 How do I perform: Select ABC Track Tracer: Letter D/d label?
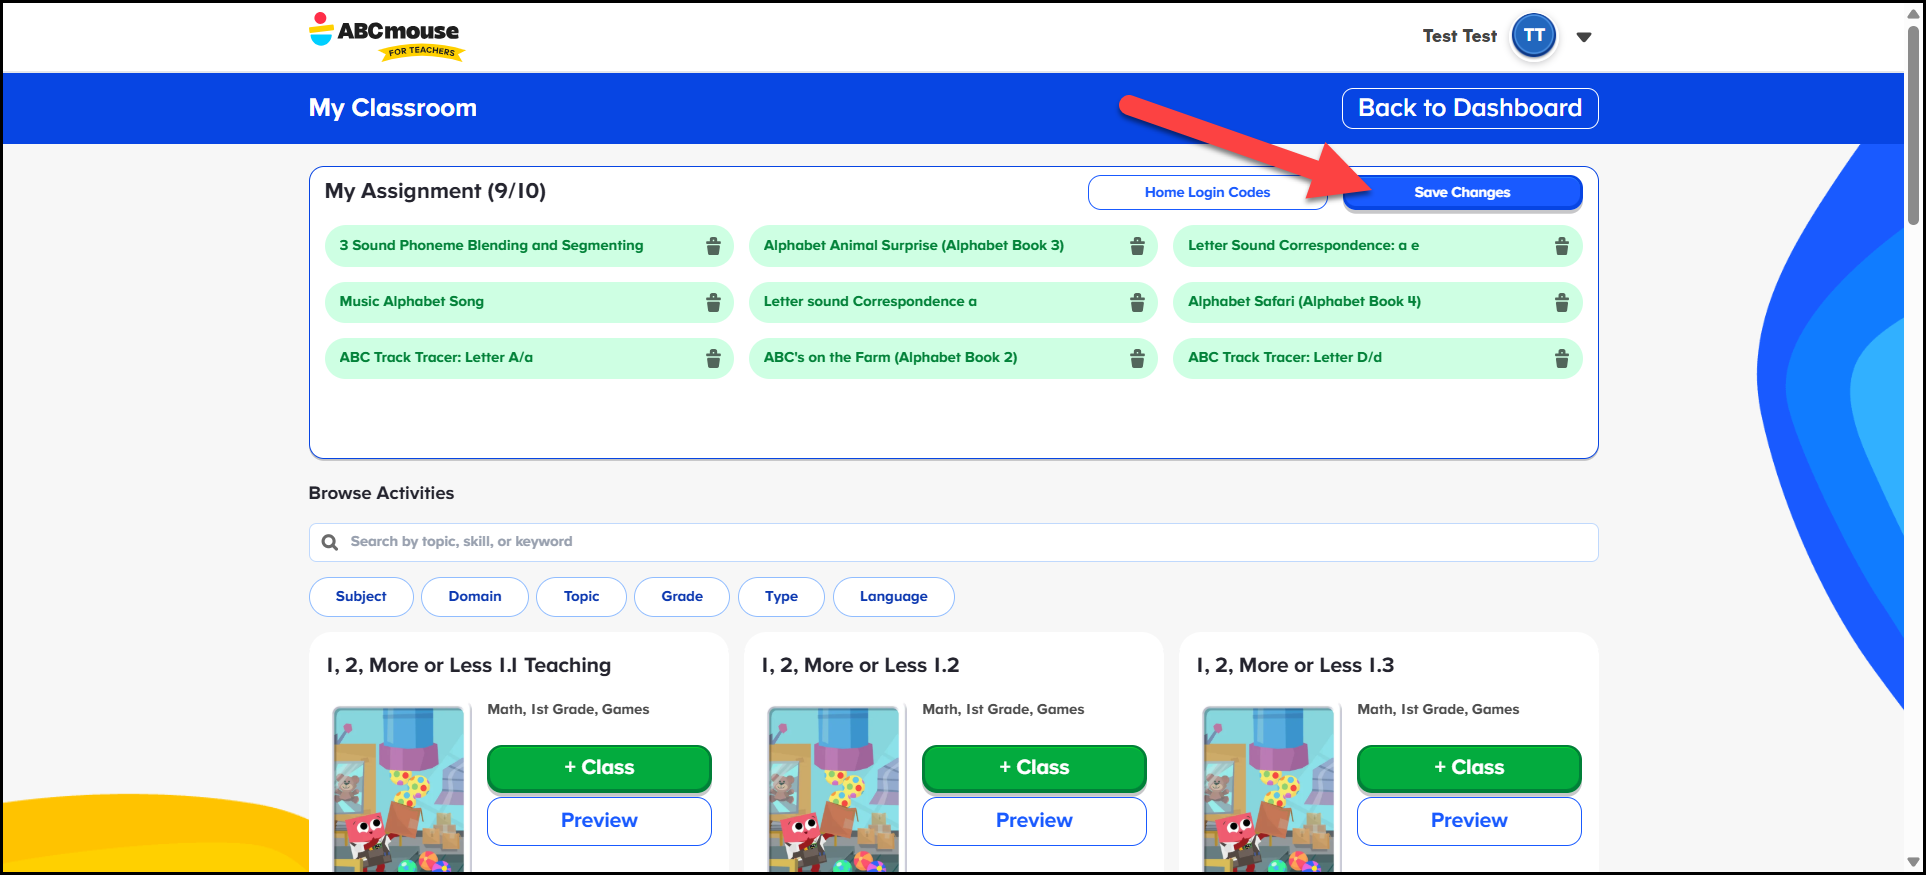(x=1285, y=357)
